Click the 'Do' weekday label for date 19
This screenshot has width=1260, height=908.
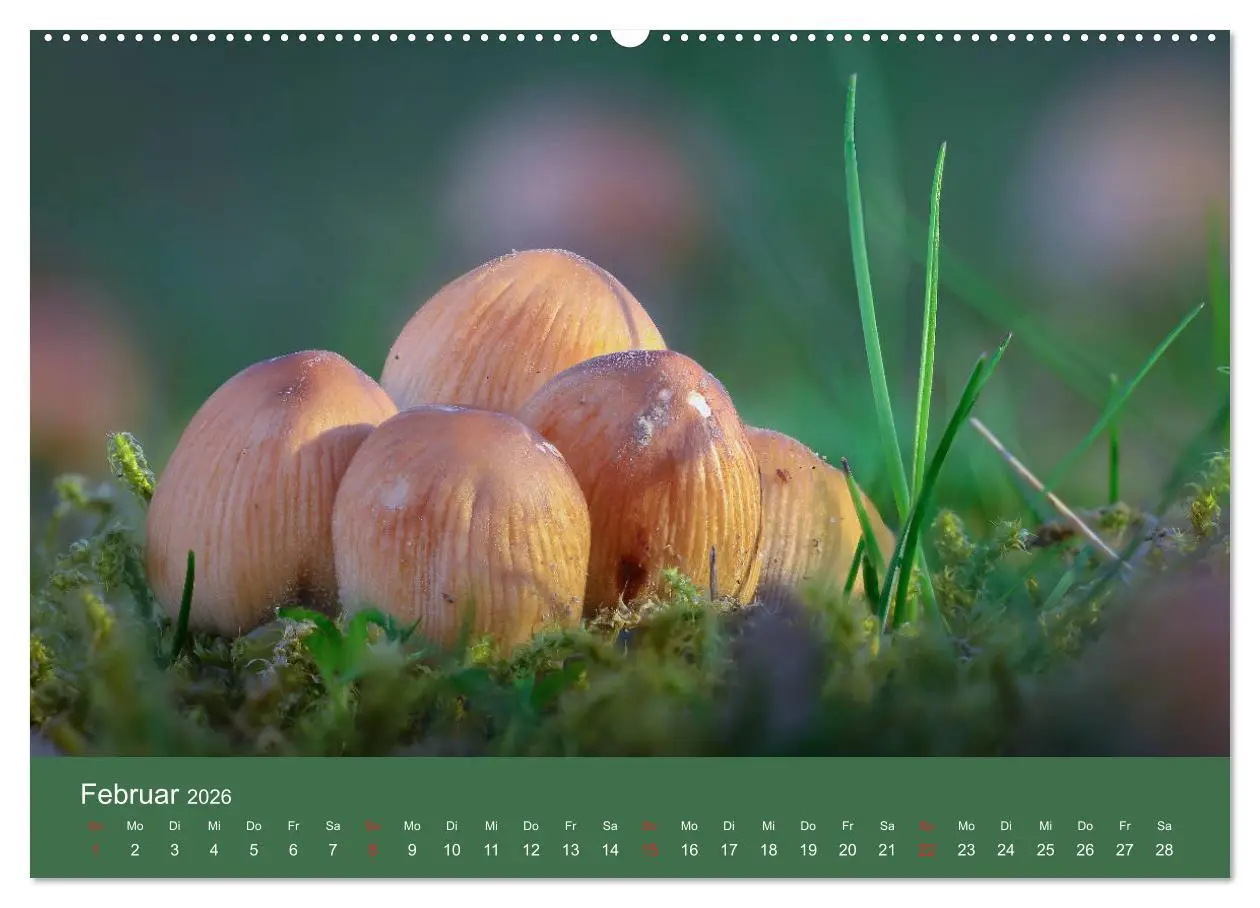[808, 826]
